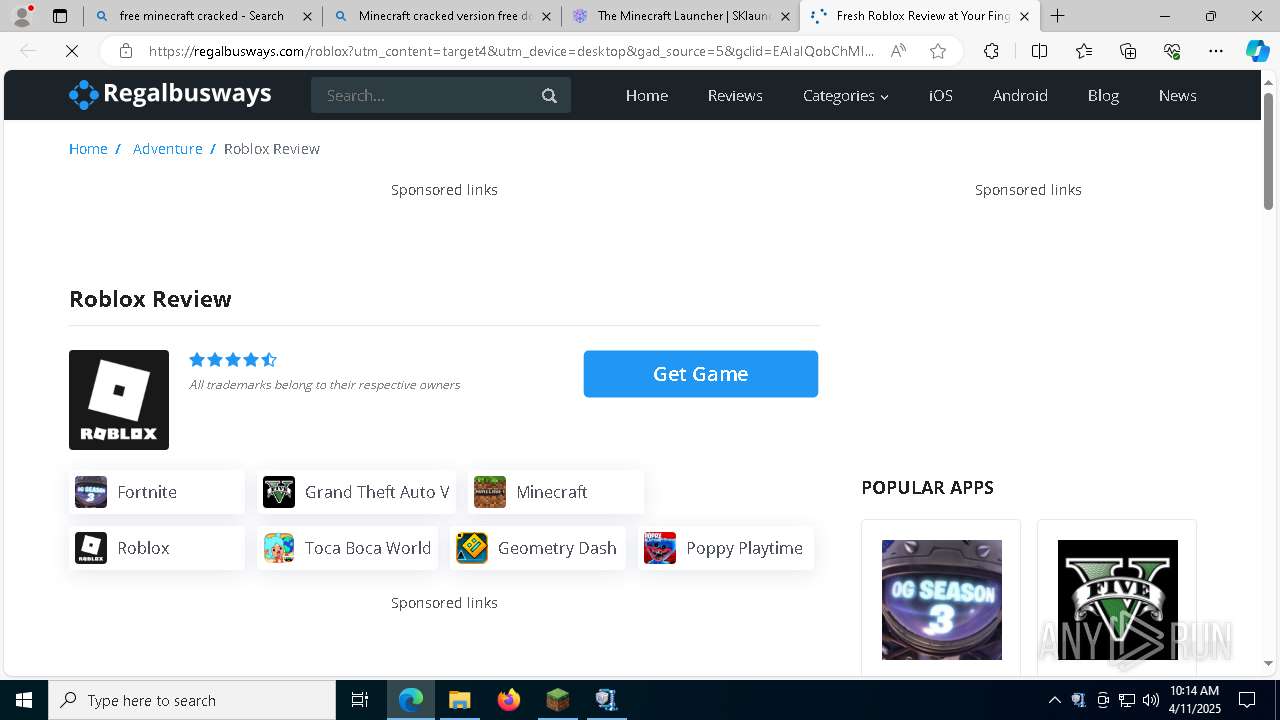The height and width of the screenshot is (720, 1280).
Task: Click the Adventure breadcrumb link
Action: 168,148
